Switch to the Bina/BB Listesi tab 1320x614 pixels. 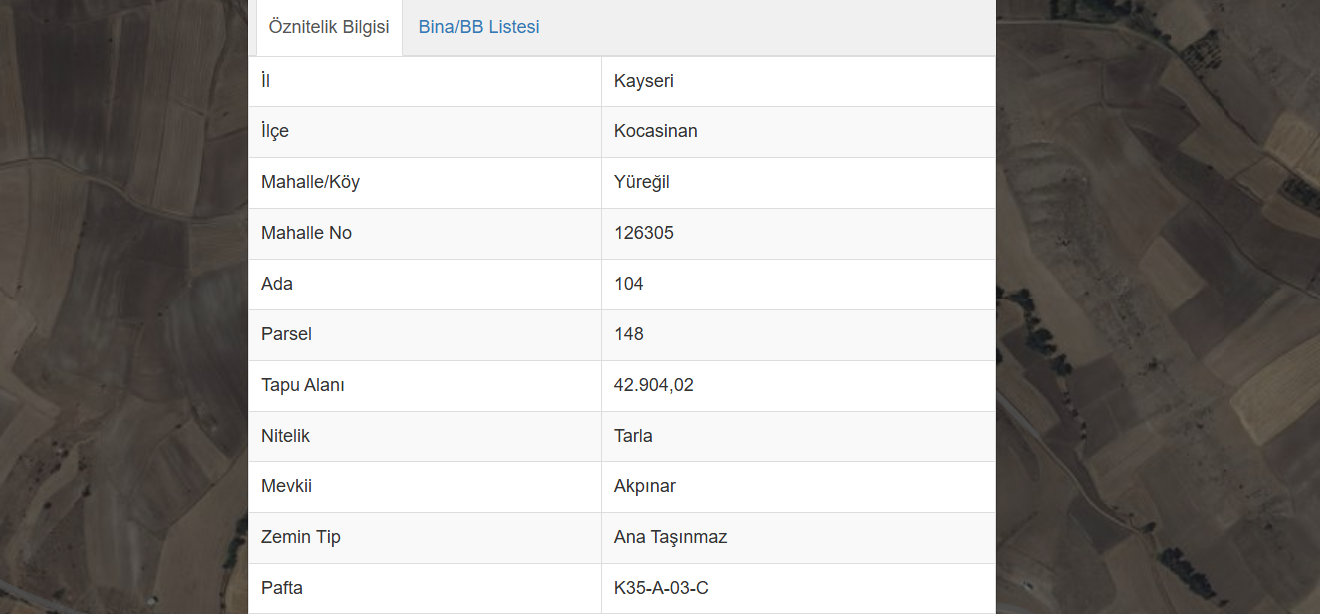pos(479,27)
